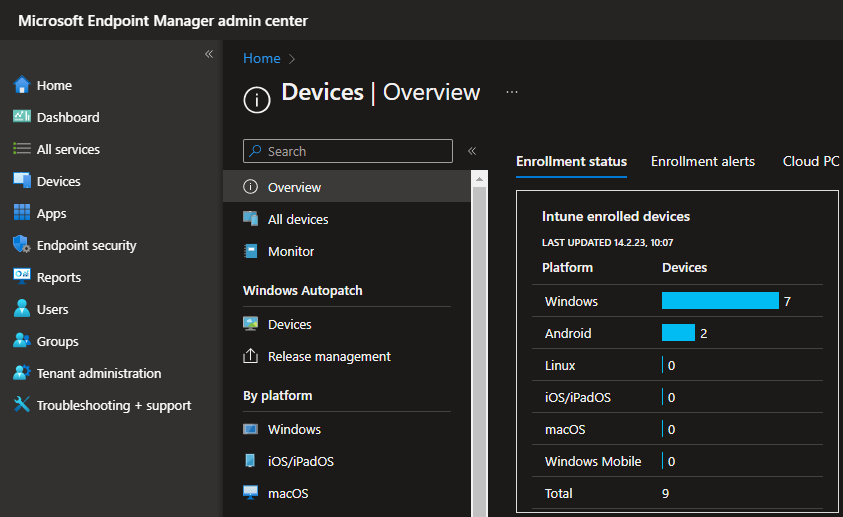Switch to the Cloud PC tab
Viewport: 843px width, 517px height.
coord(810,161)
